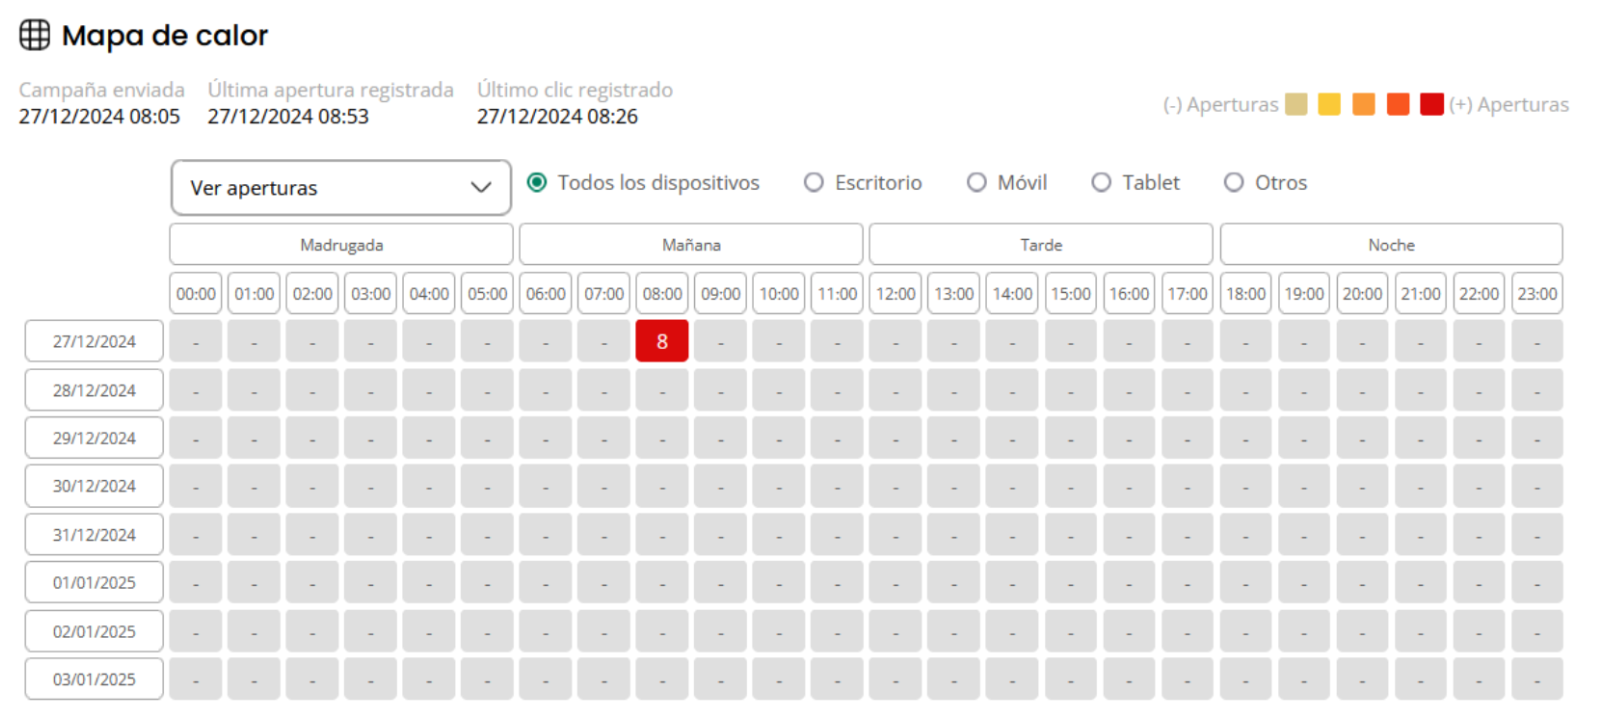
Task: Select Escritorio device radio button
Action: [x=814, y=182]
